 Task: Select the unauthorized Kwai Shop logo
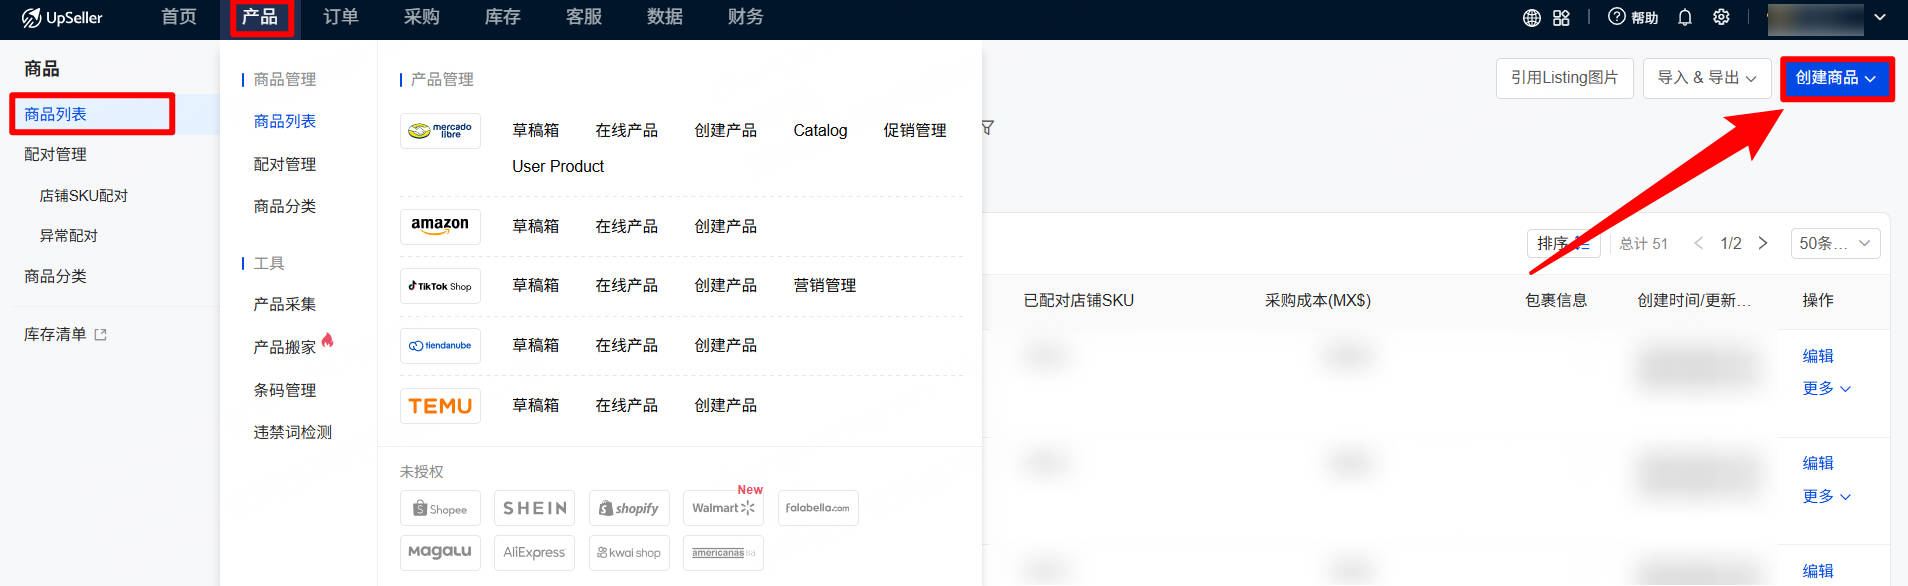[x=629, y=552]
